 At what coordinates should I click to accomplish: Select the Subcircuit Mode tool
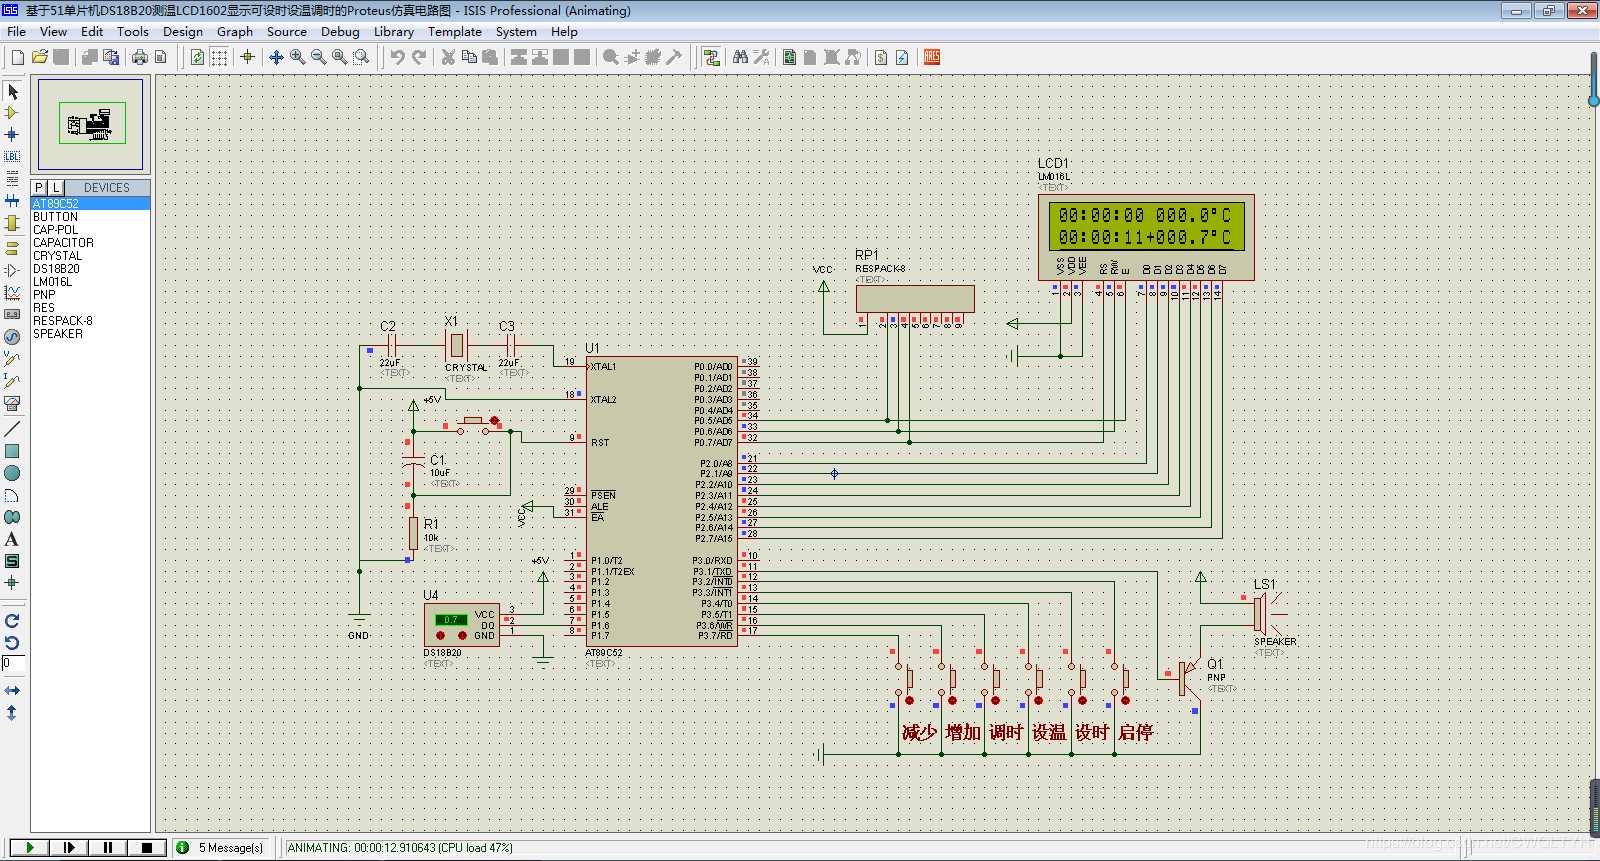pyautogui.click(x=12, y=222)
